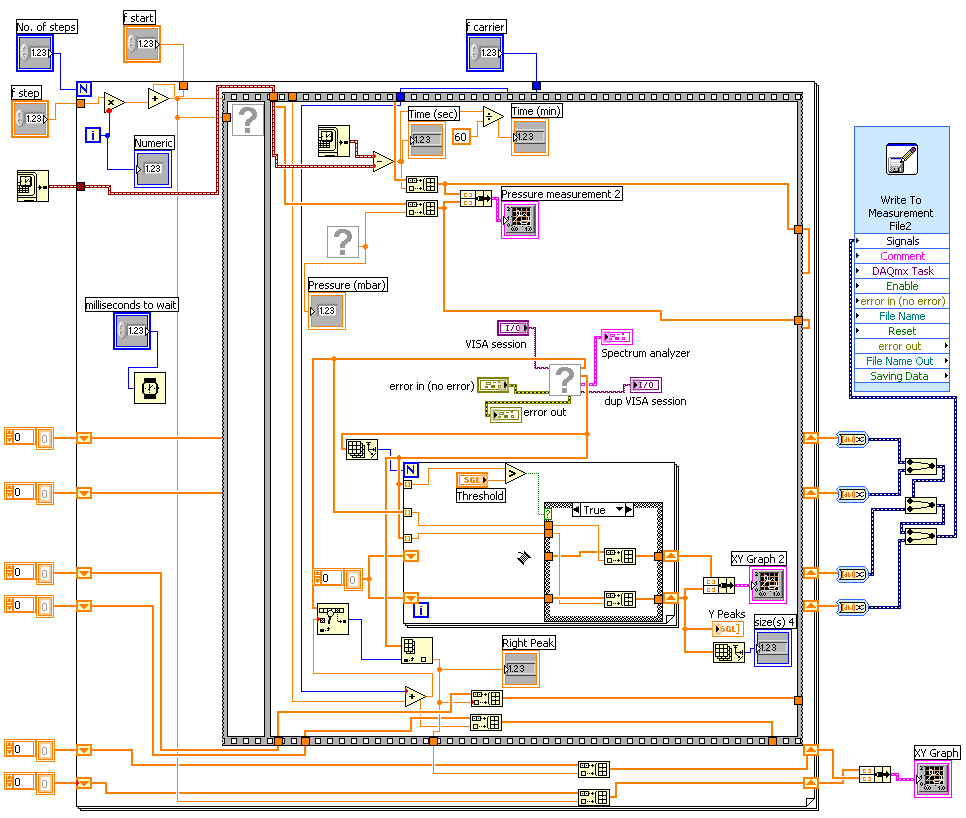This screenshot has height=818, width=966.
Task: Click the topmost Convert to Dynamic Data node
Action: [852, 439]
